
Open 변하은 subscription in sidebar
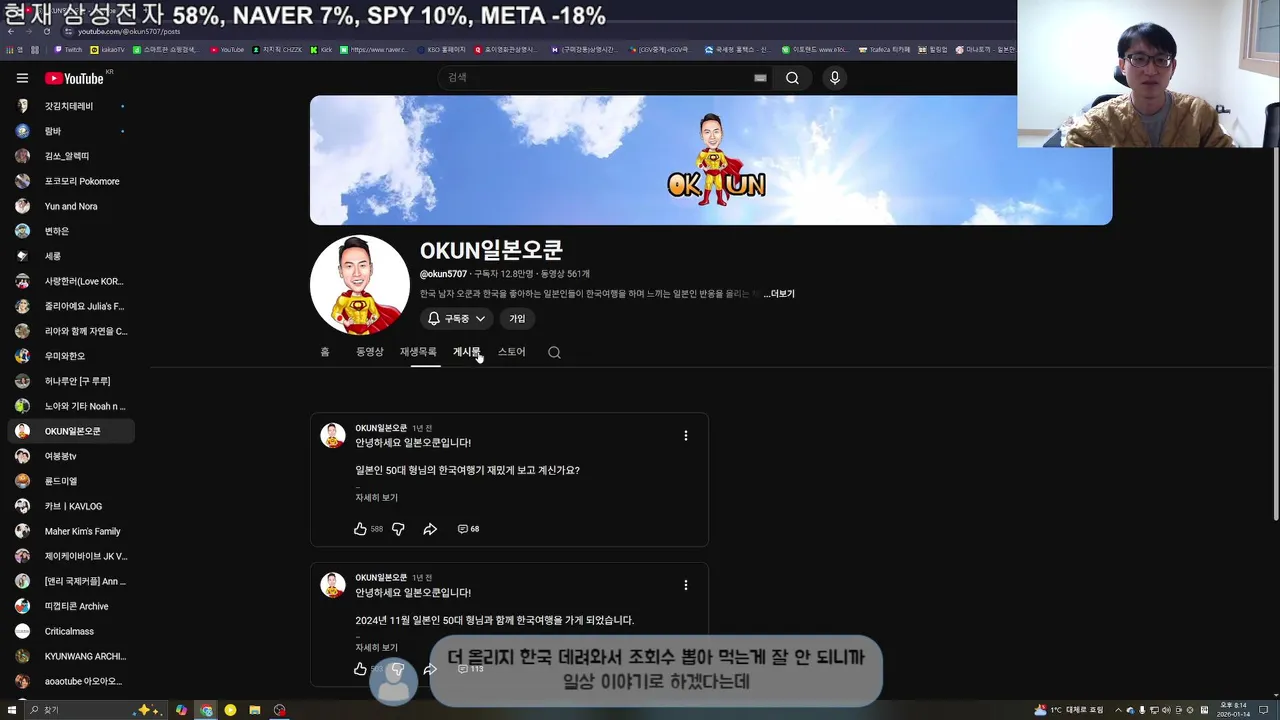(x=71, y=231)
